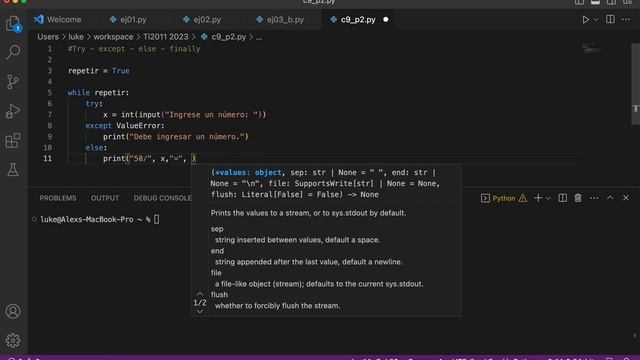Switch to the ej03_b.py tab

(280, 20)
